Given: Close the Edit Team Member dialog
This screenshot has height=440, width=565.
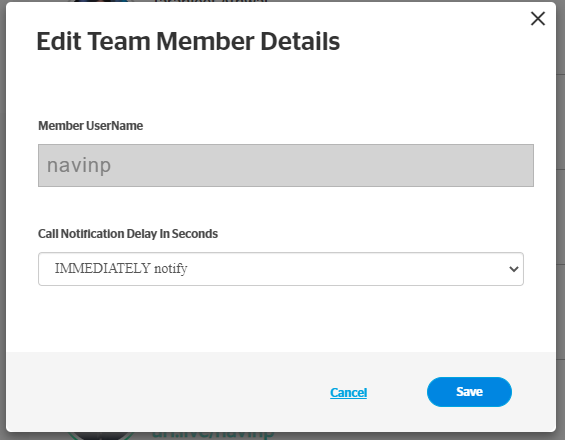Looking at the screenshot, I should (x=538, y=18).
